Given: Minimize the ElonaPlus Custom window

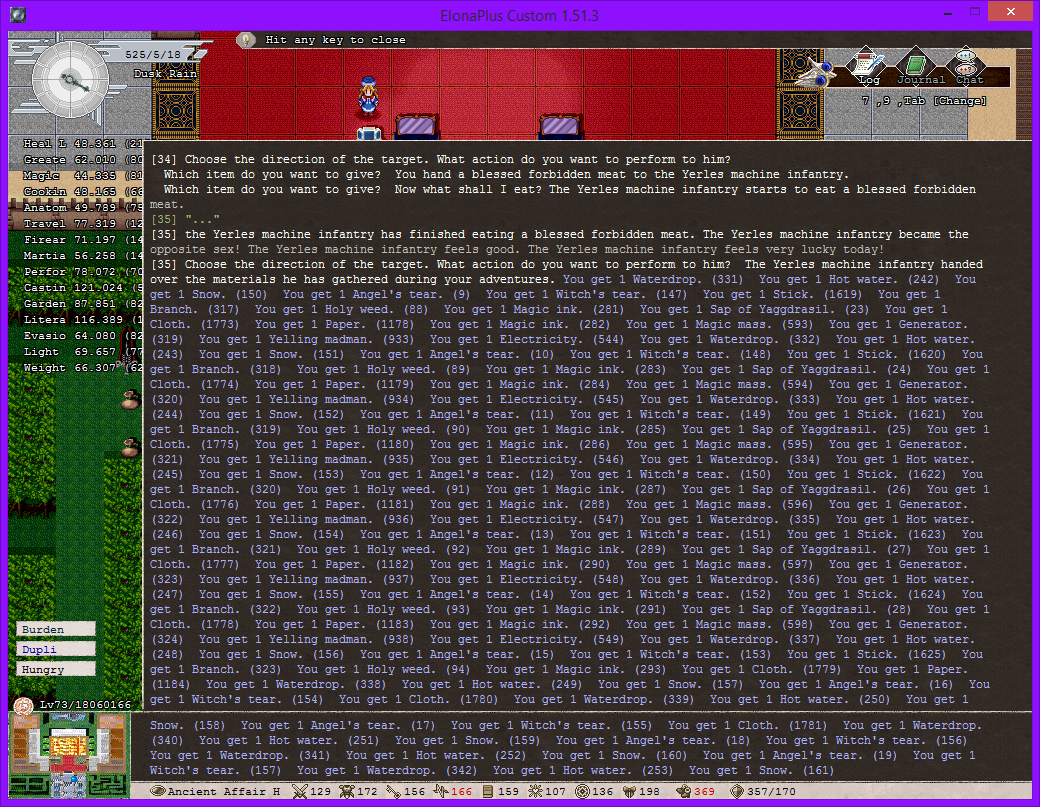Looking at the screenshot, I should (949, 12).
